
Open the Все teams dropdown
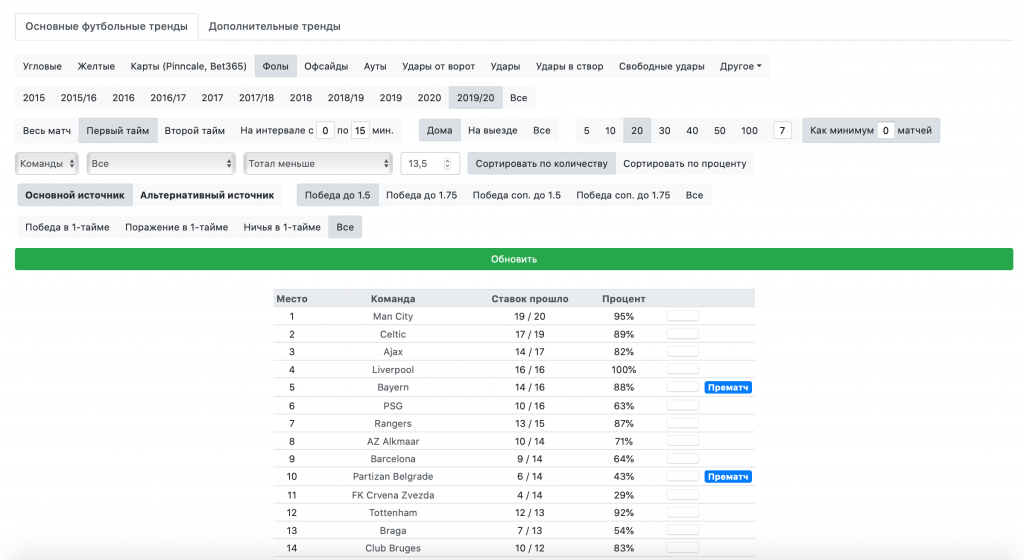pos(161,163)
